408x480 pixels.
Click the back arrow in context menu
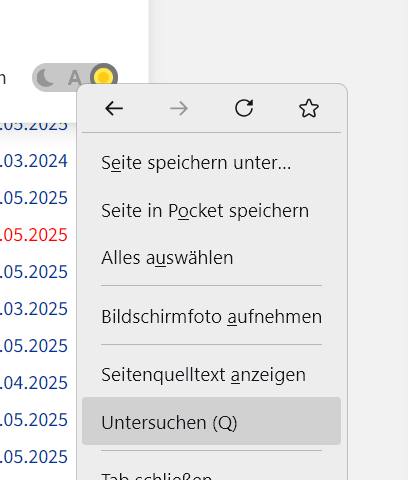(114, 109)
